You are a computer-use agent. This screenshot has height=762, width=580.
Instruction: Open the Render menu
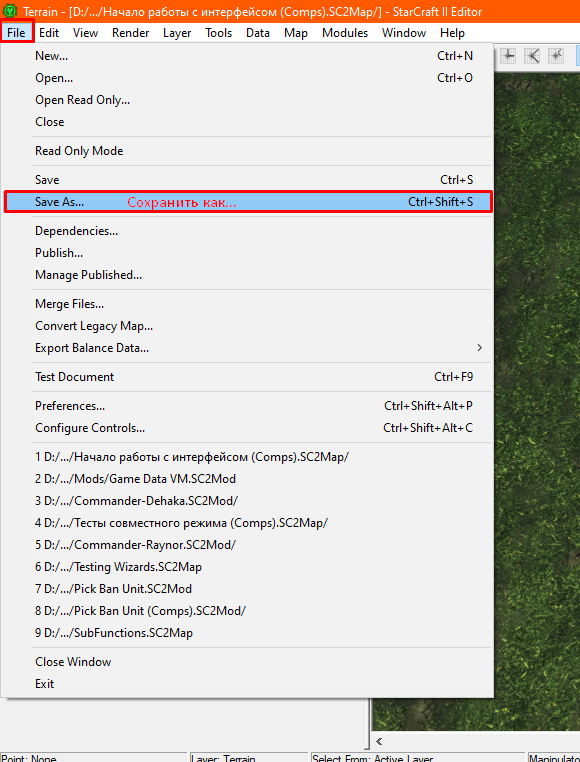tap(130, 33)
